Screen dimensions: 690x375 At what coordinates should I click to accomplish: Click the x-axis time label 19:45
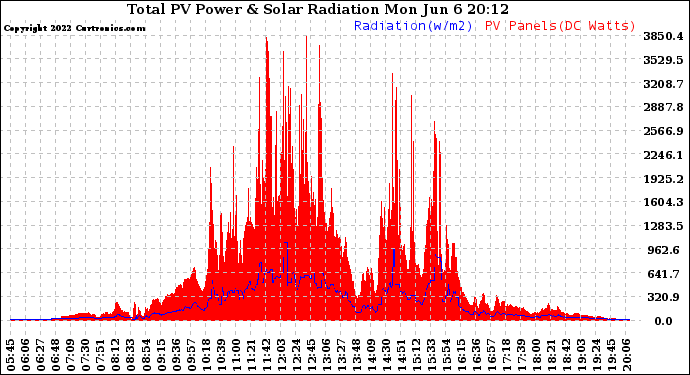click(611, 355)
